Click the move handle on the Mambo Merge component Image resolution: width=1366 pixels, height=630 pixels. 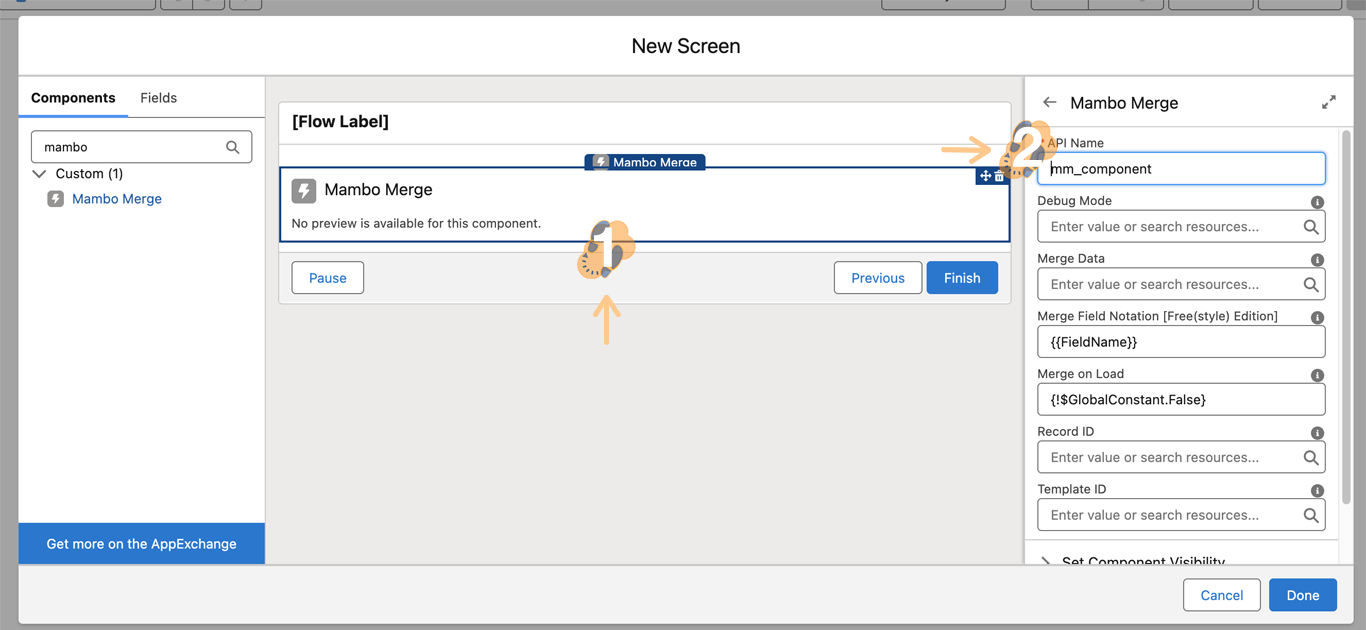click(985, 176)
